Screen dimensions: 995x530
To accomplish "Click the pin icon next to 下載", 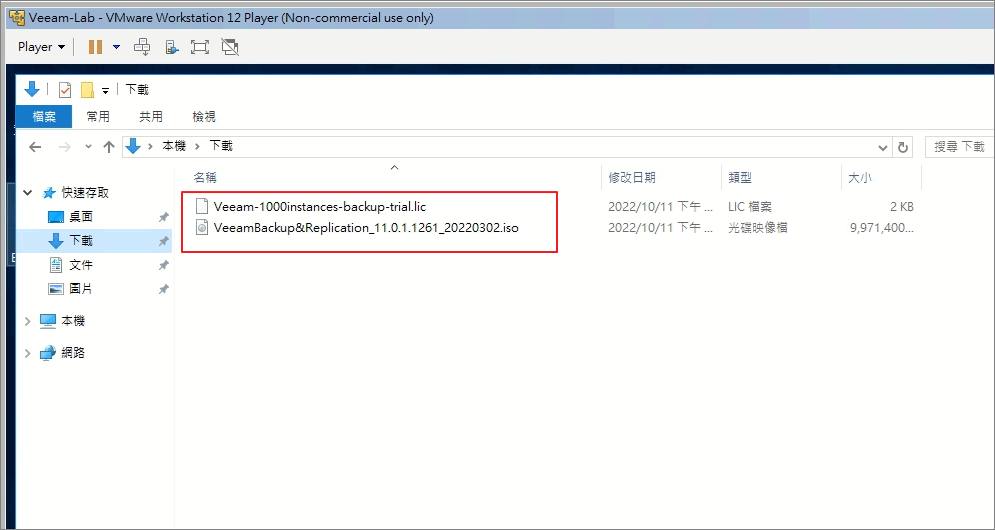I will (164, 241).
